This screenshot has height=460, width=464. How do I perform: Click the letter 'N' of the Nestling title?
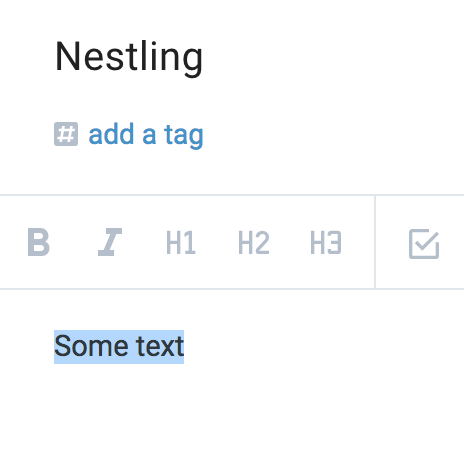[67, 56]
